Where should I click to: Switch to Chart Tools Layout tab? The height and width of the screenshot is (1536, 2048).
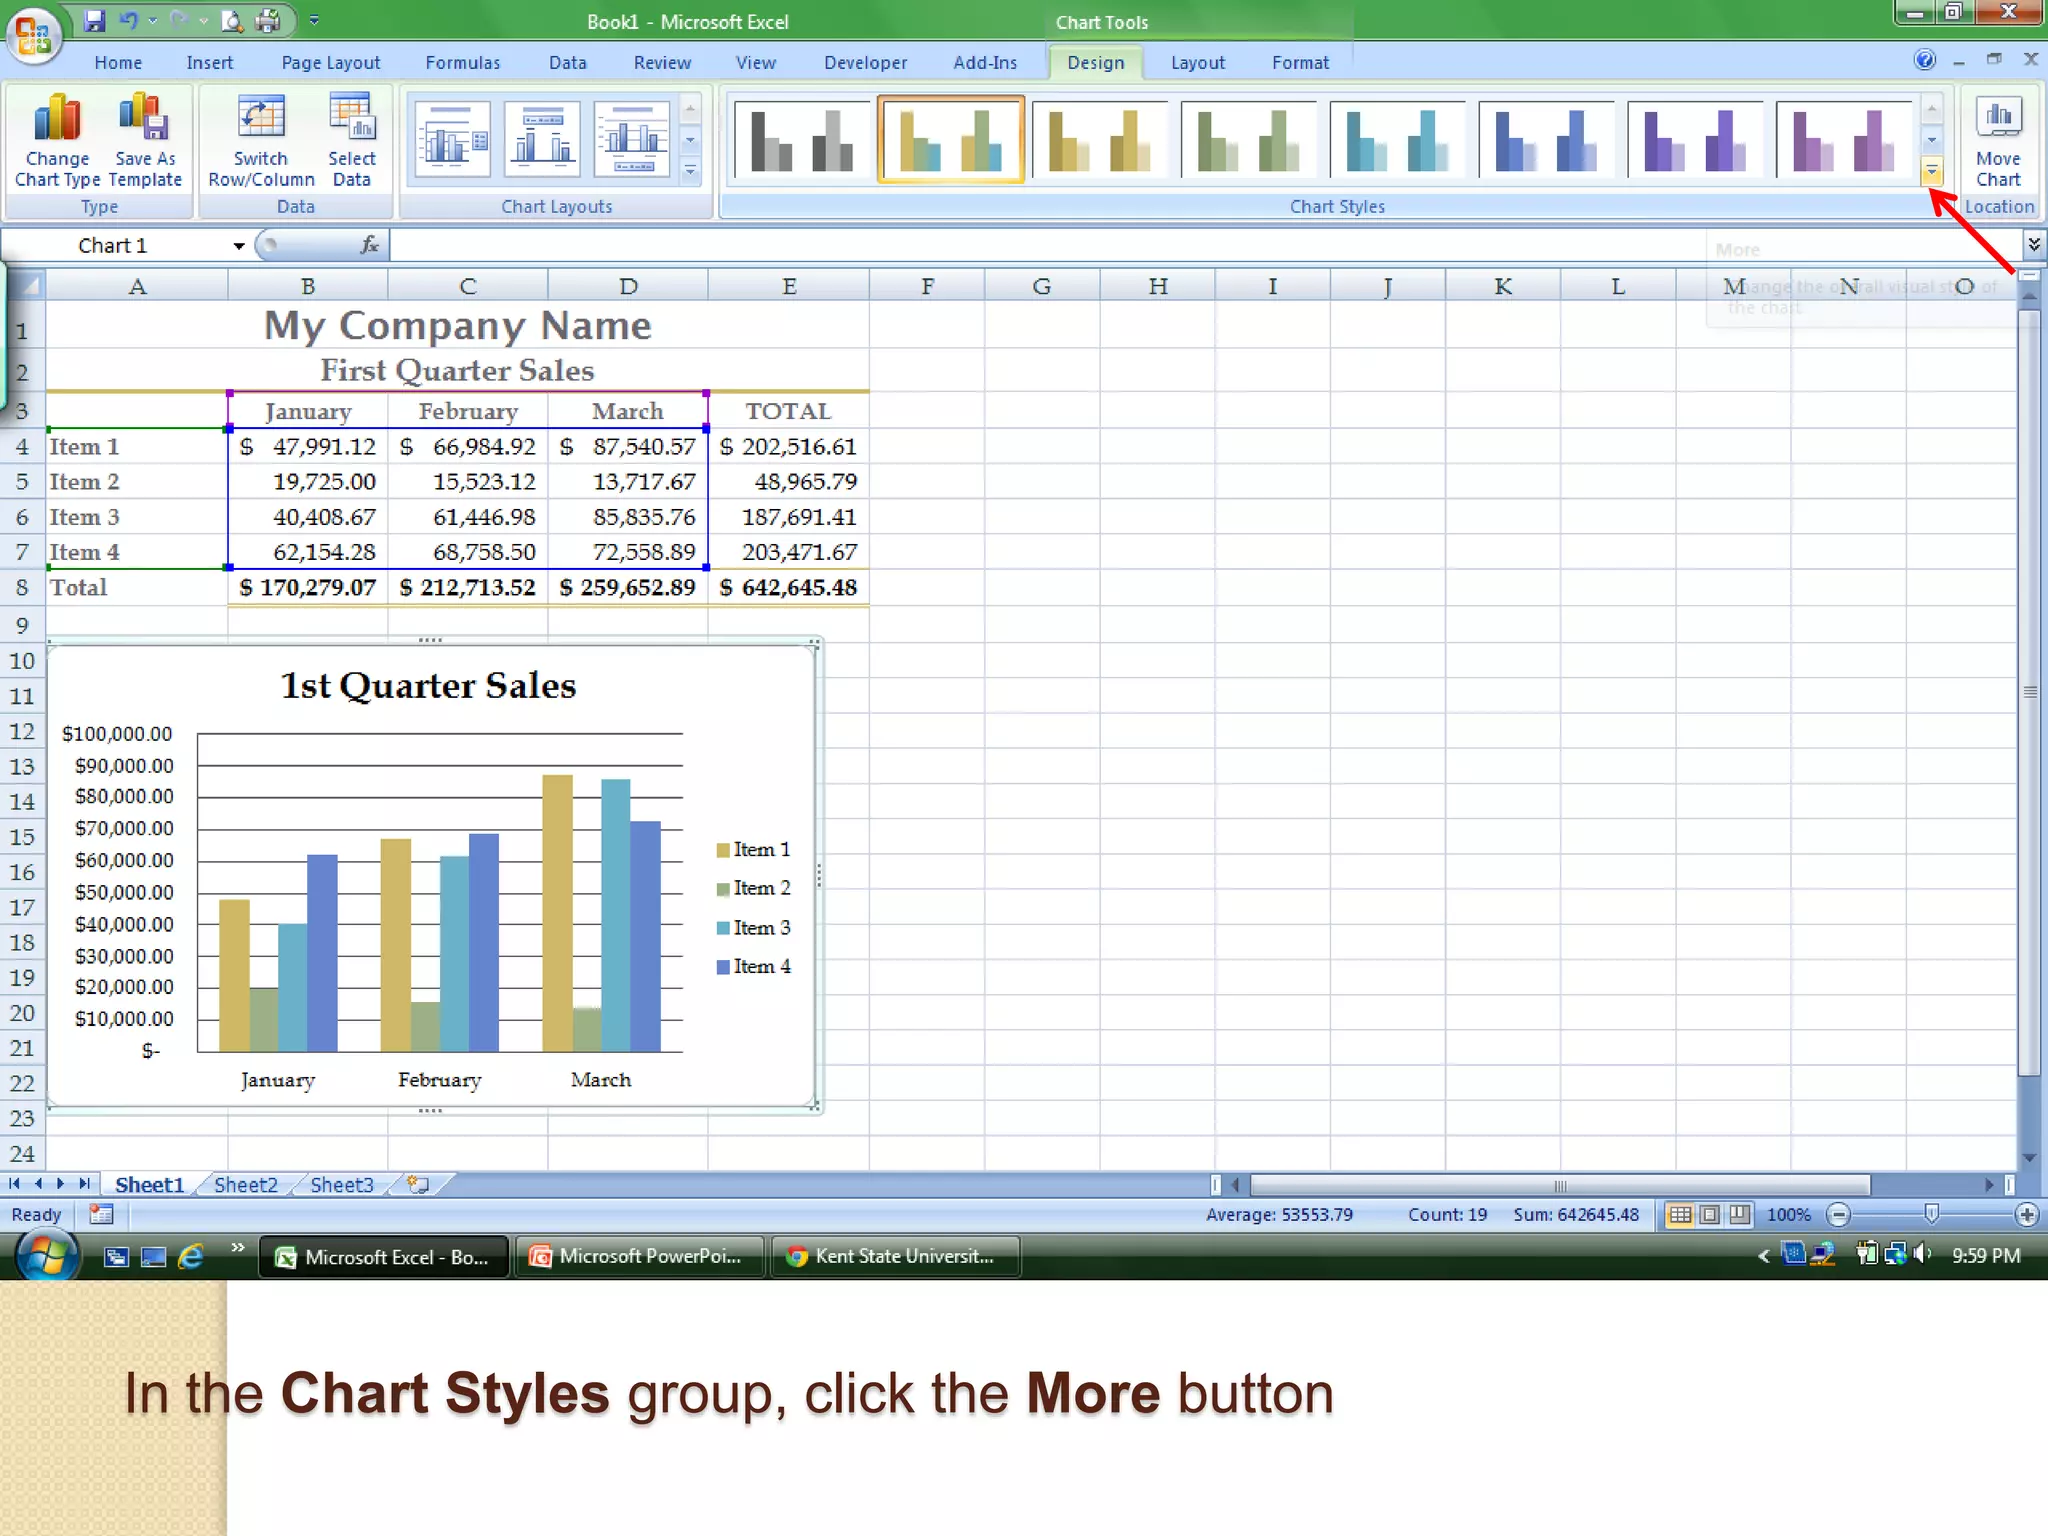[x=1197, y=62]
